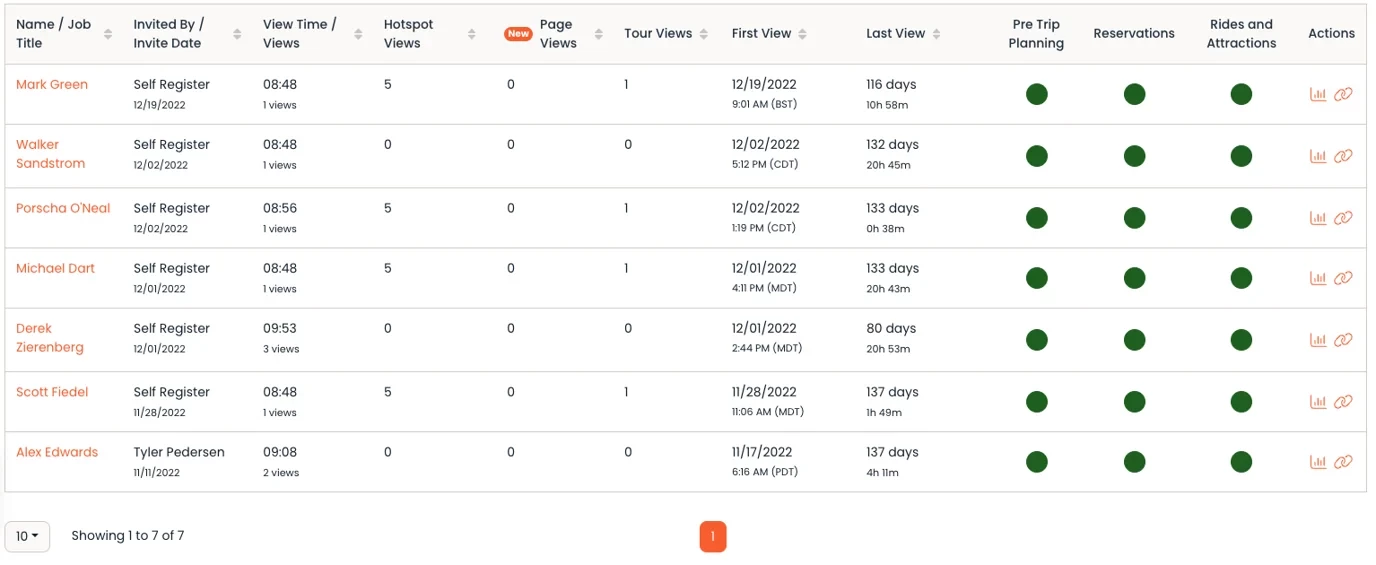Open the stats chart icon for Mark Green
1376x565 pixels.
(x=1318, y=94)
